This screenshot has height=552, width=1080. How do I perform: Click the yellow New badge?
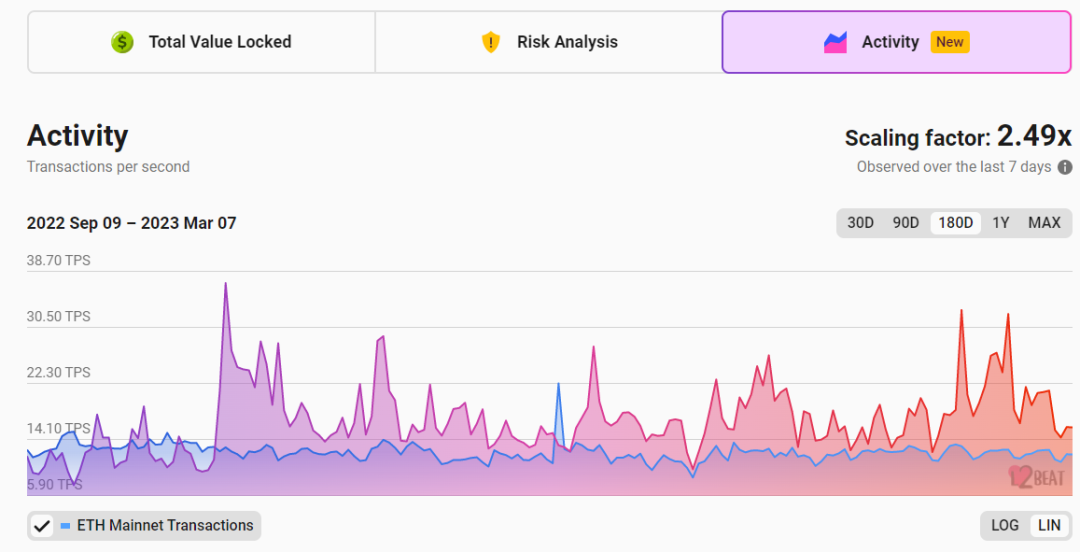[949, 42]
